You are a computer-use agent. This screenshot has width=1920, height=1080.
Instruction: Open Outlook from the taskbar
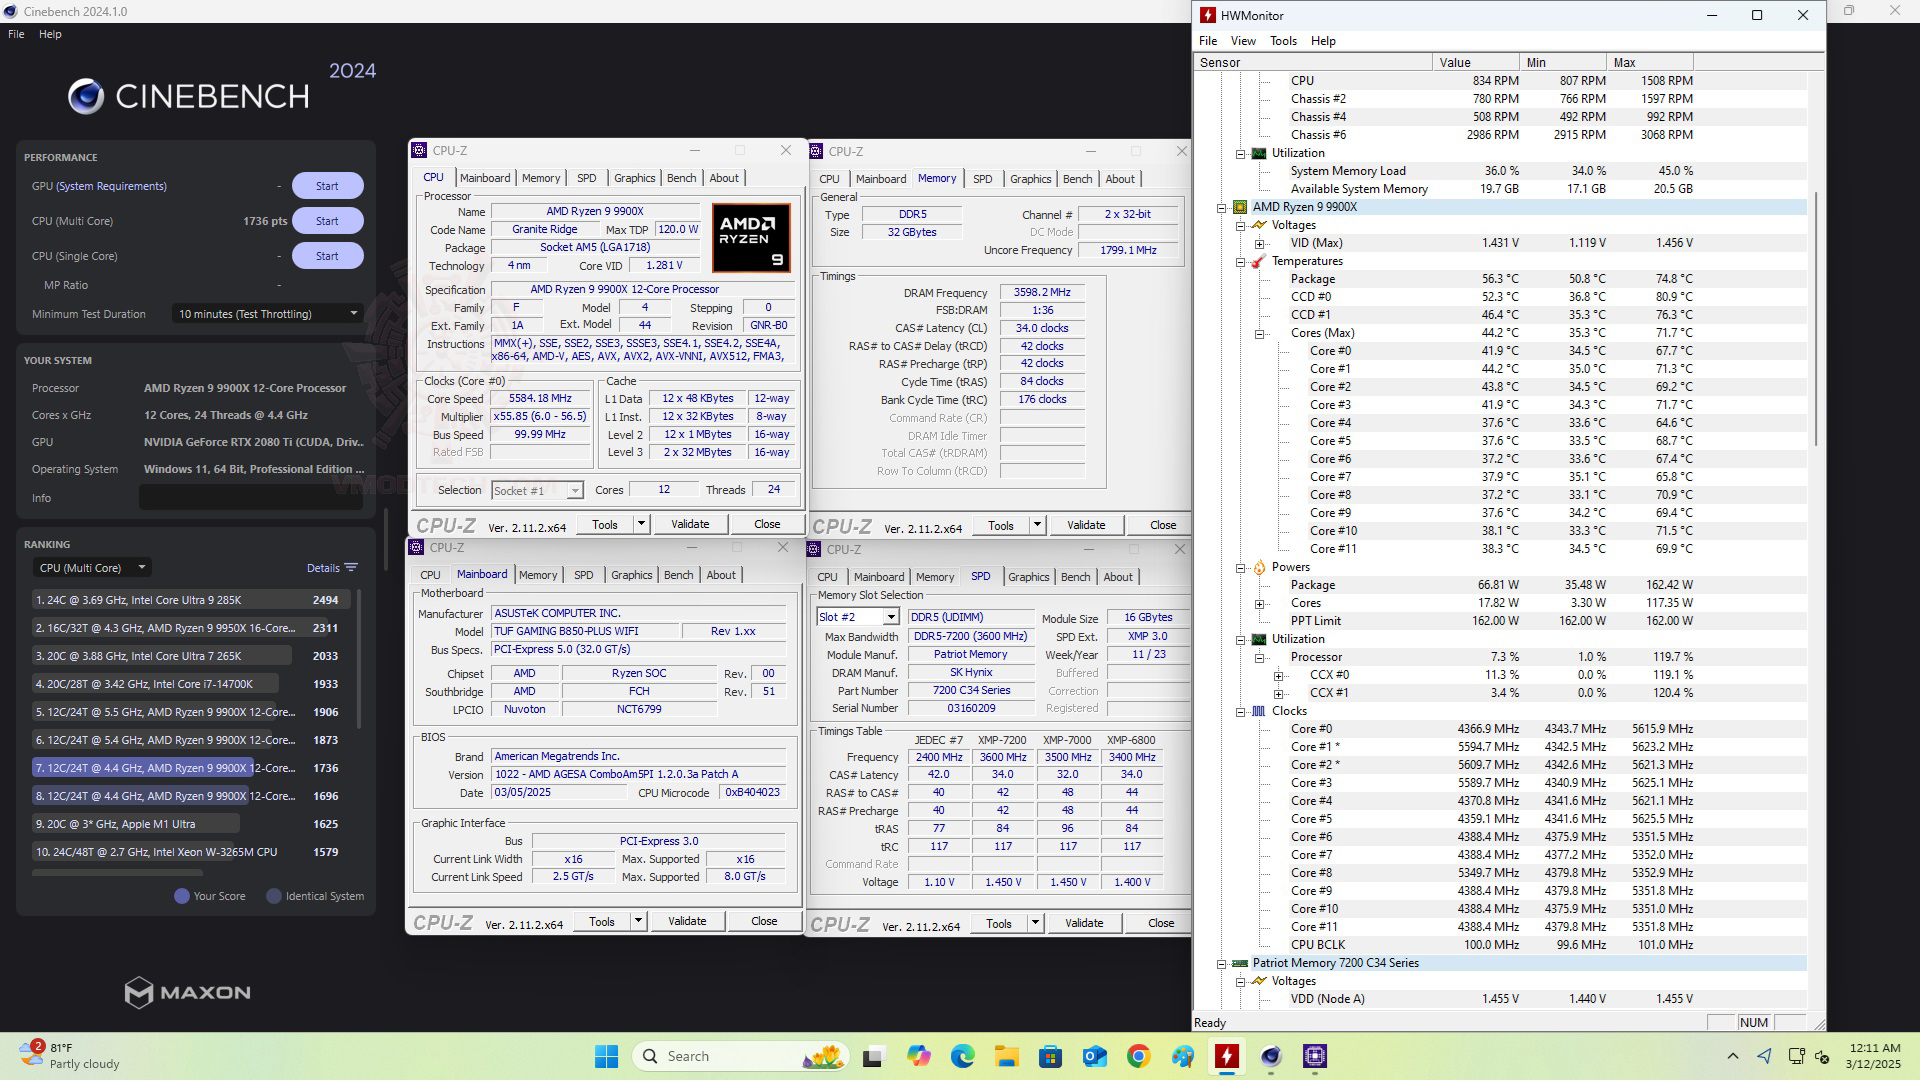(x=1094, y=1056)
